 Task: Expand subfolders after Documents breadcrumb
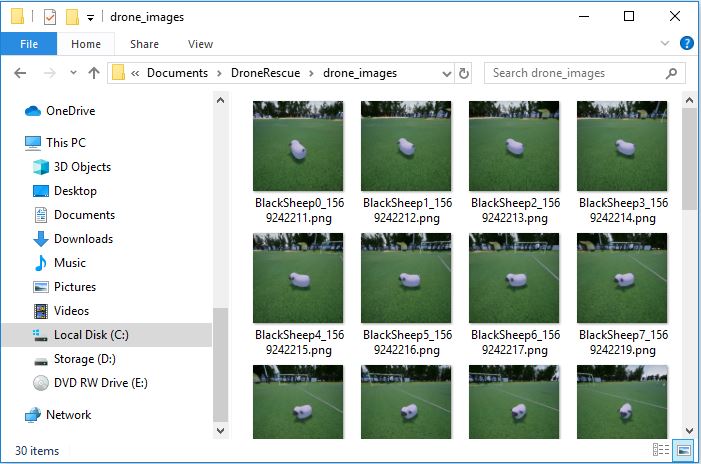[x=219, y=73]
